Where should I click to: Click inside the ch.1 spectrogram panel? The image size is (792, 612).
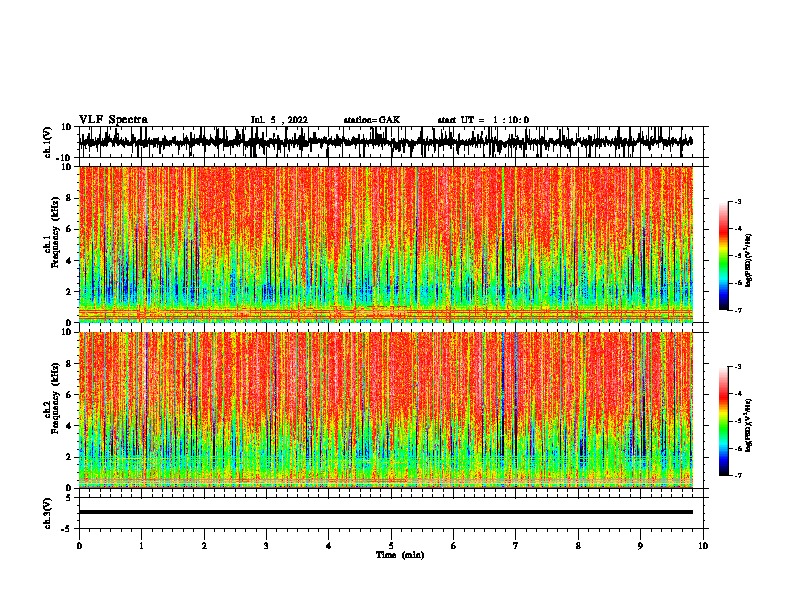point(386,244)
